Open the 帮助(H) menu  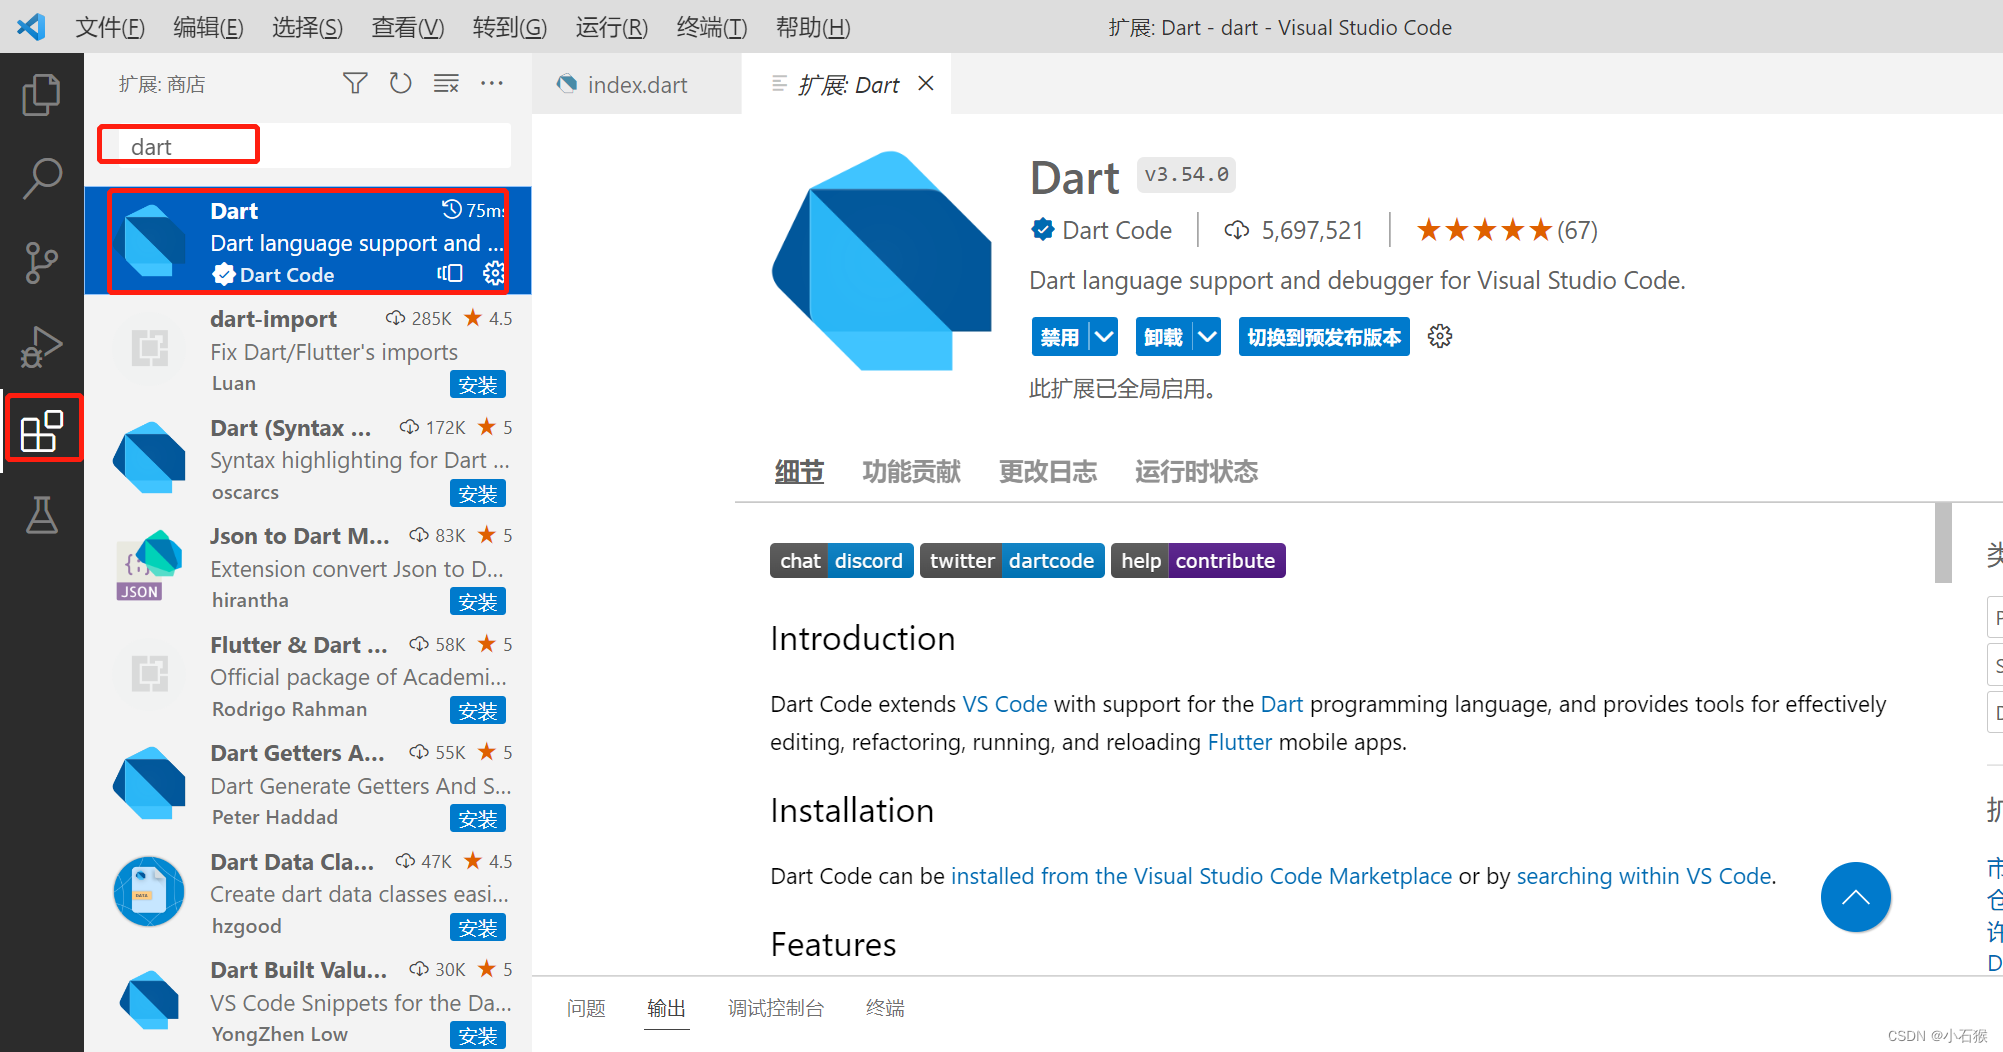tap(813, 27)
